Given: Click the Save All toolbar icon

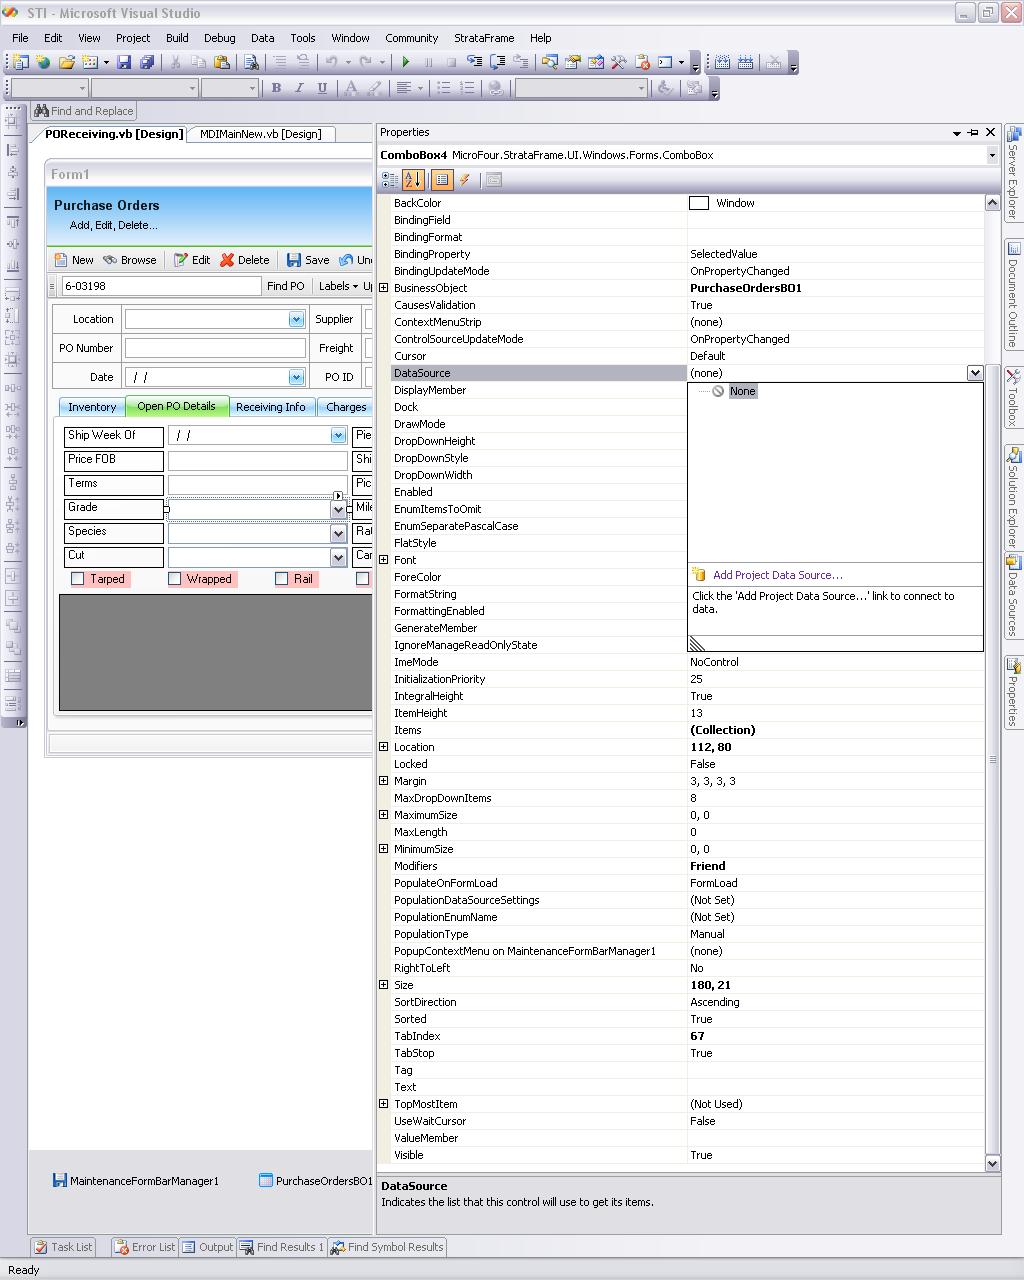Looking at the screenshot, I should (146, 62).
